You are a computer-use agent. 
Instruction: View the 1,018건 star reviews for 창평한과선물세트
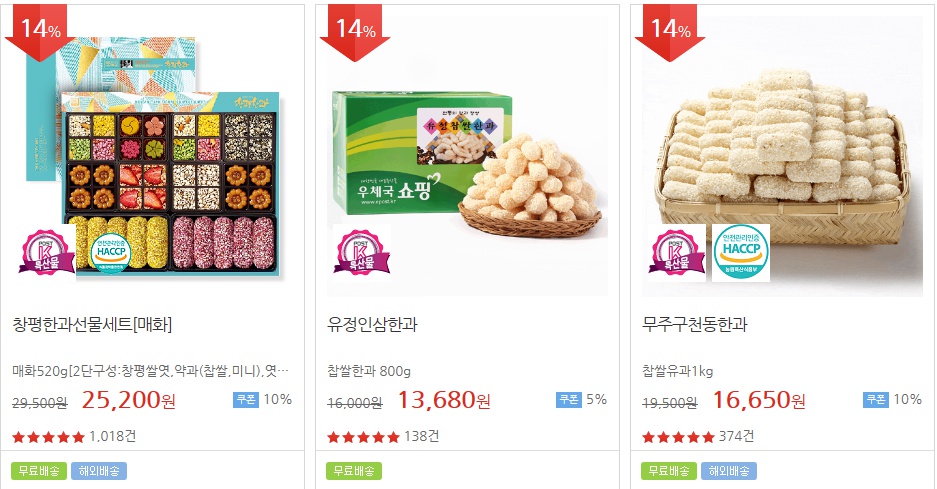click(x=74, y=437)
